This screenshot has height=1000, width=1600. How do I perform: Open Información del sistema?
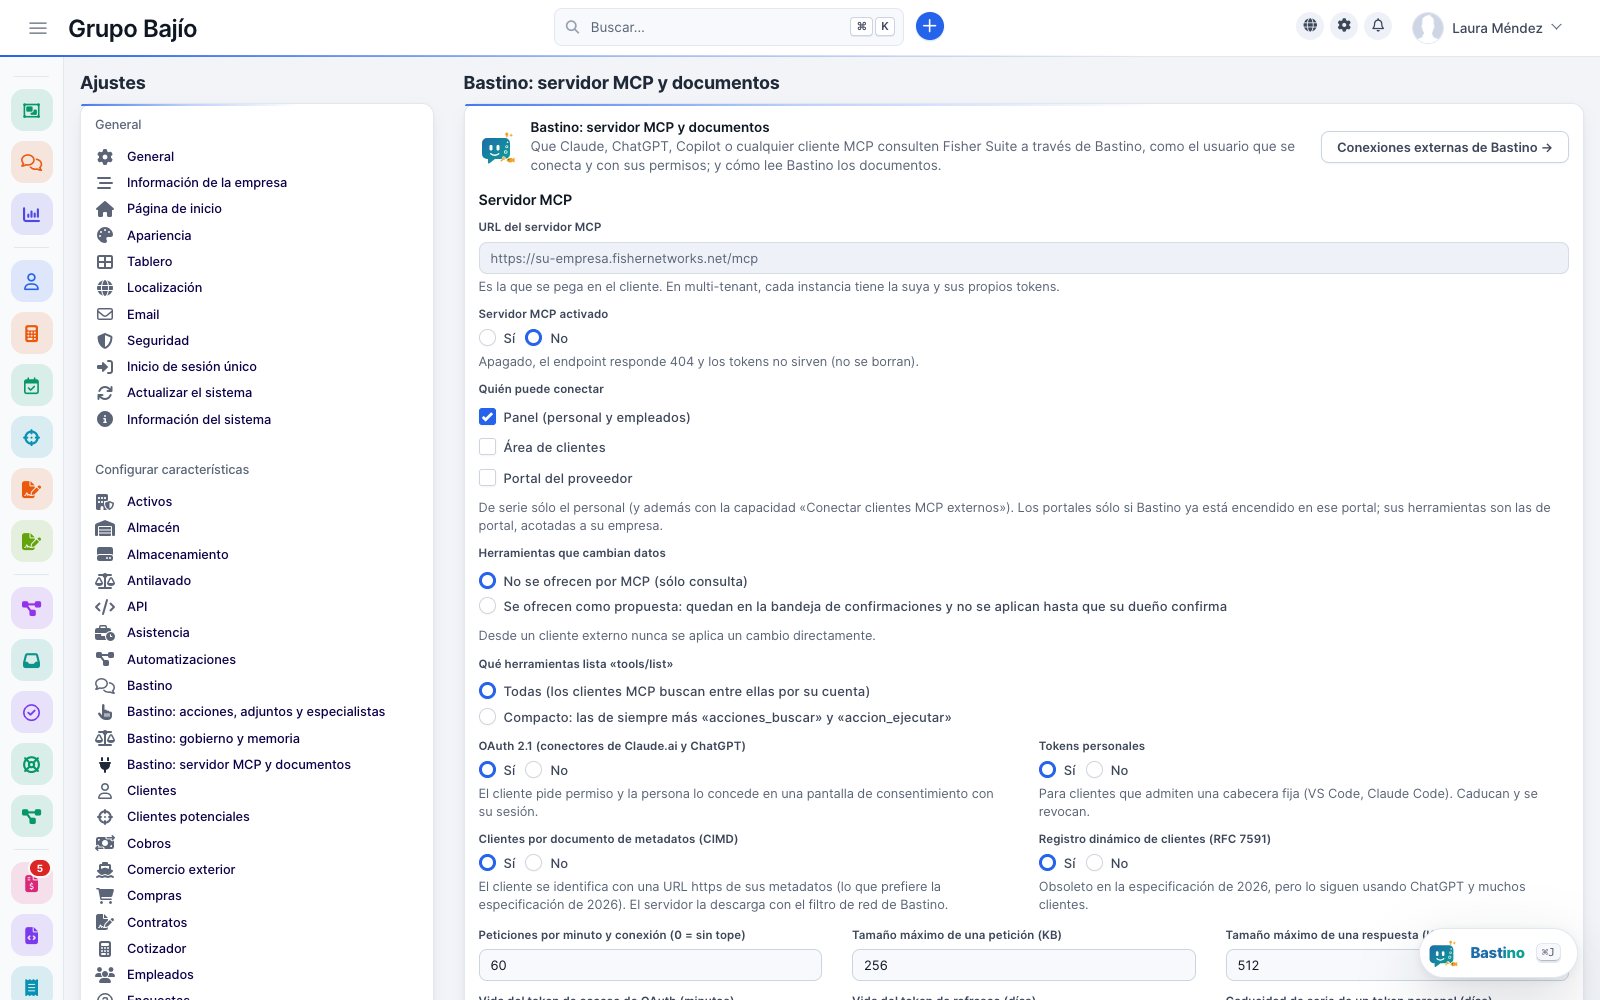tap(198, 419)
